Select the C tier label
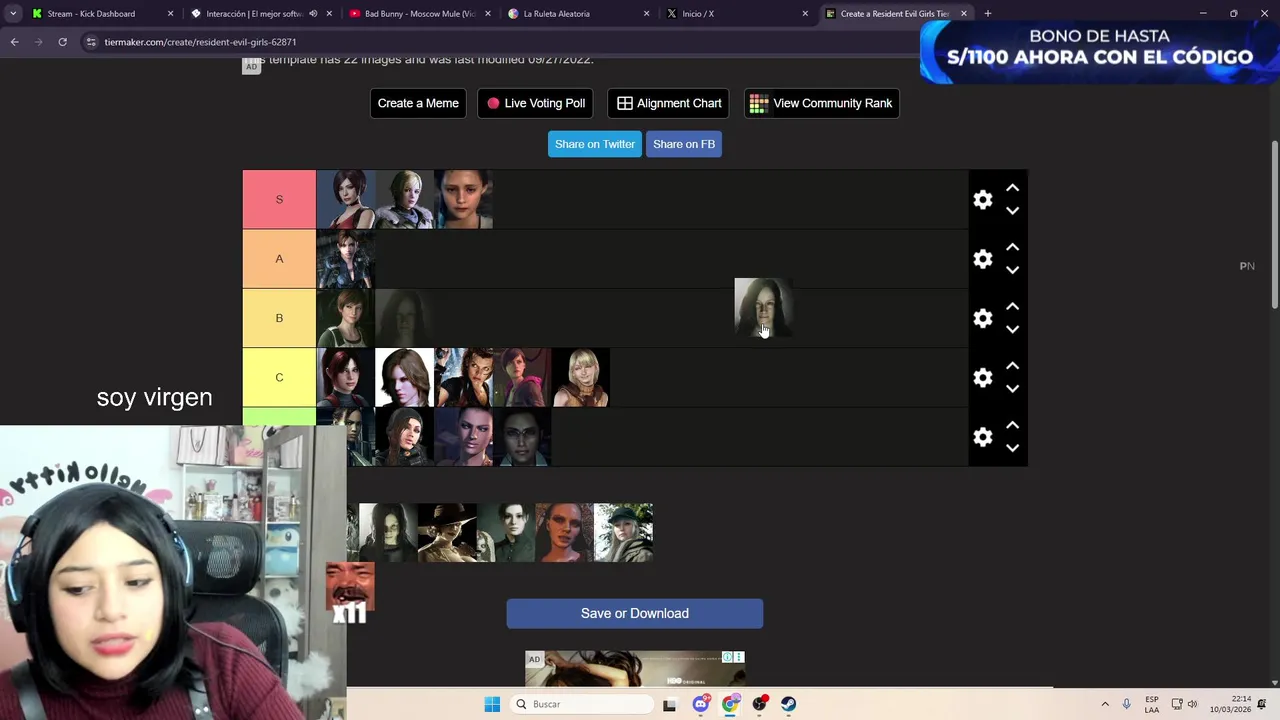 (x=279, y=378)
